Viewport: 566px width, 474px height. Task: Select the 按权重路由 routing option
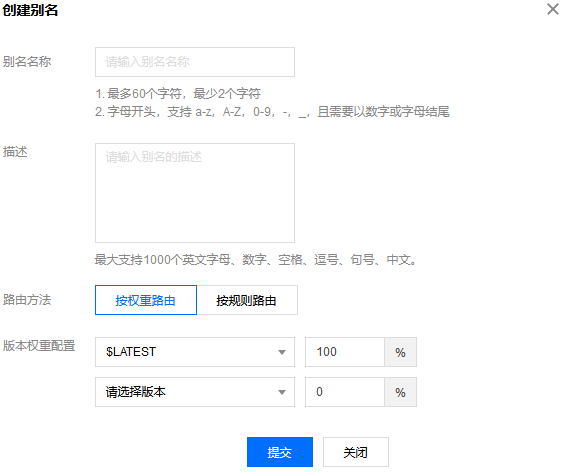[146, 300]
